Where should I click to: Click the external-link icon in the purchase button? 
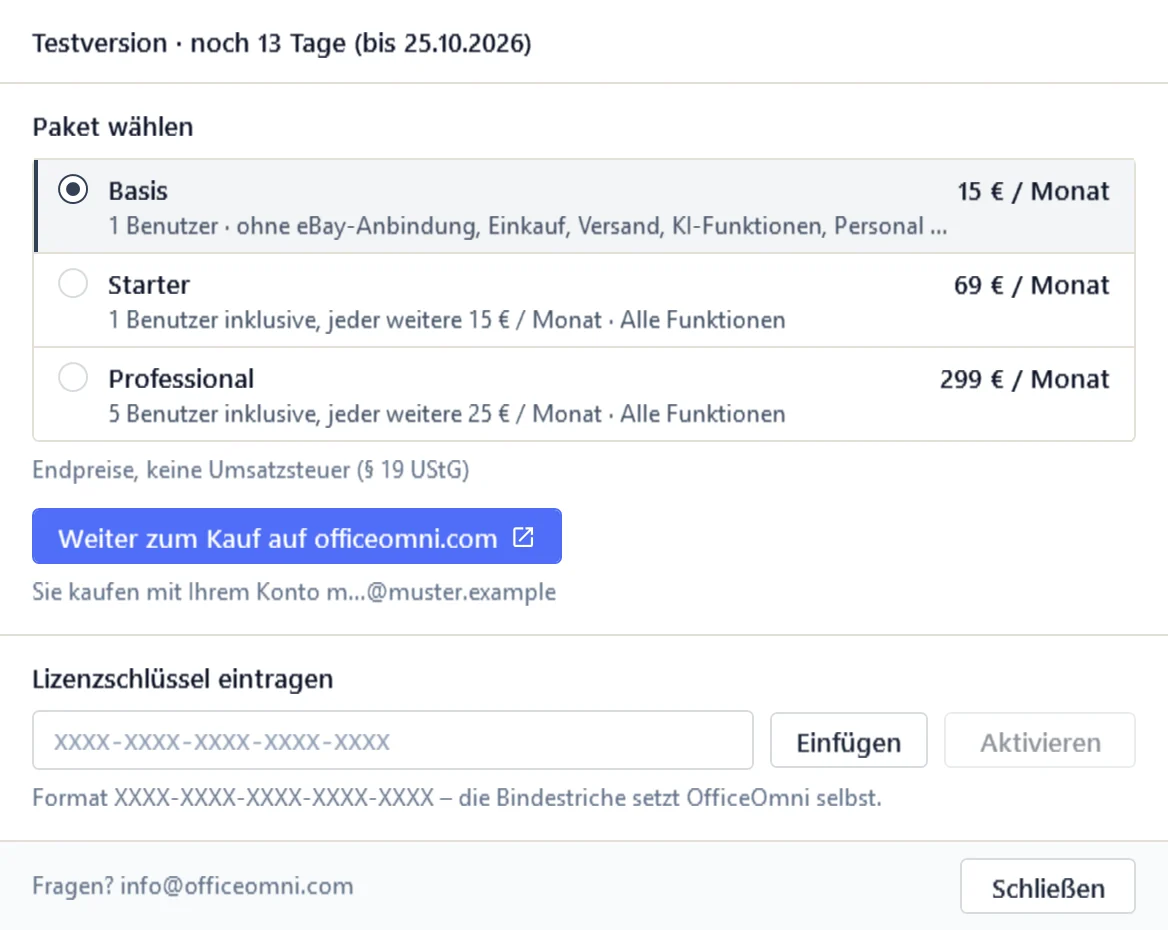pos(523,537)
